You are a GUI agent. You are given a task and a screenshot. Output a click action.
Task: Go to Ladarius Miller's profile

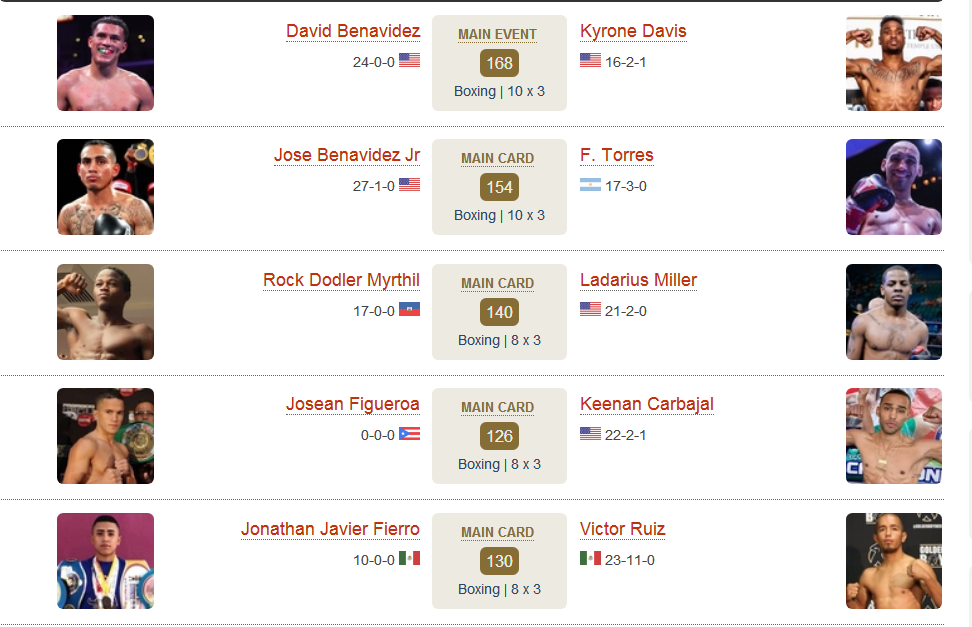(x=638, y=280)
